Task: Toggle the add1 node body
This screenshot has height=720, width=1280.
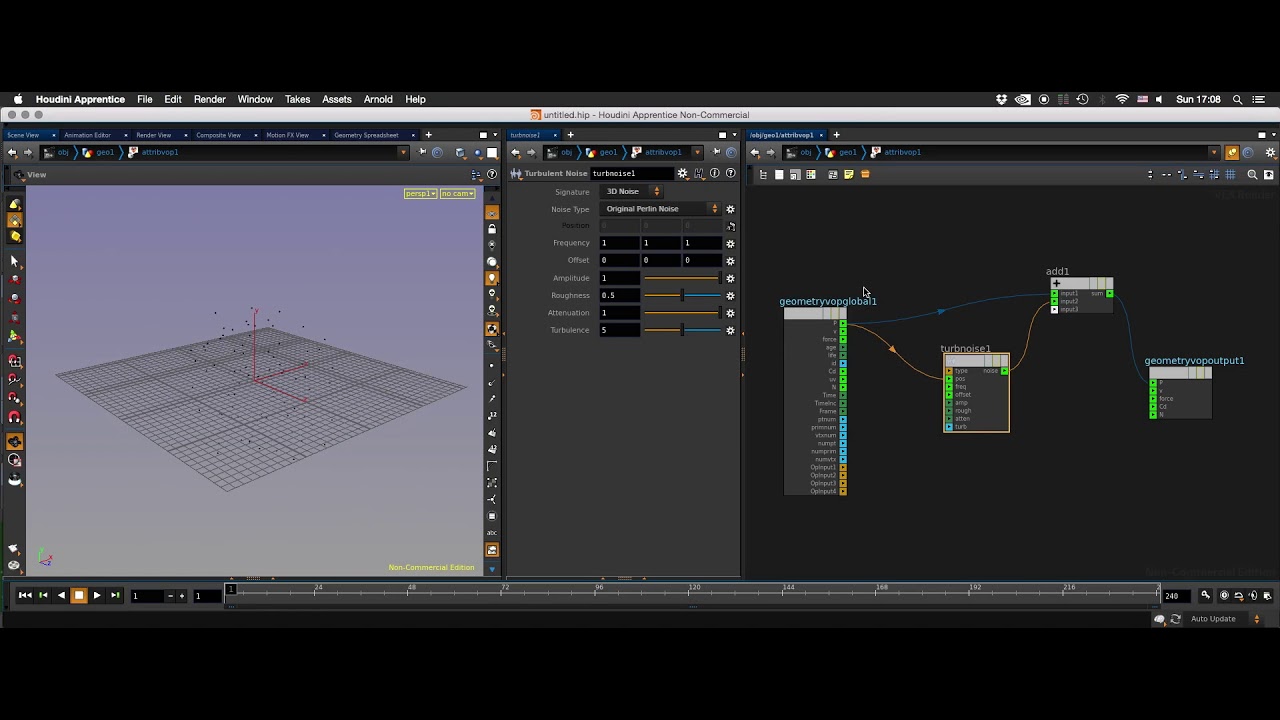Action: pos(1081,283)
